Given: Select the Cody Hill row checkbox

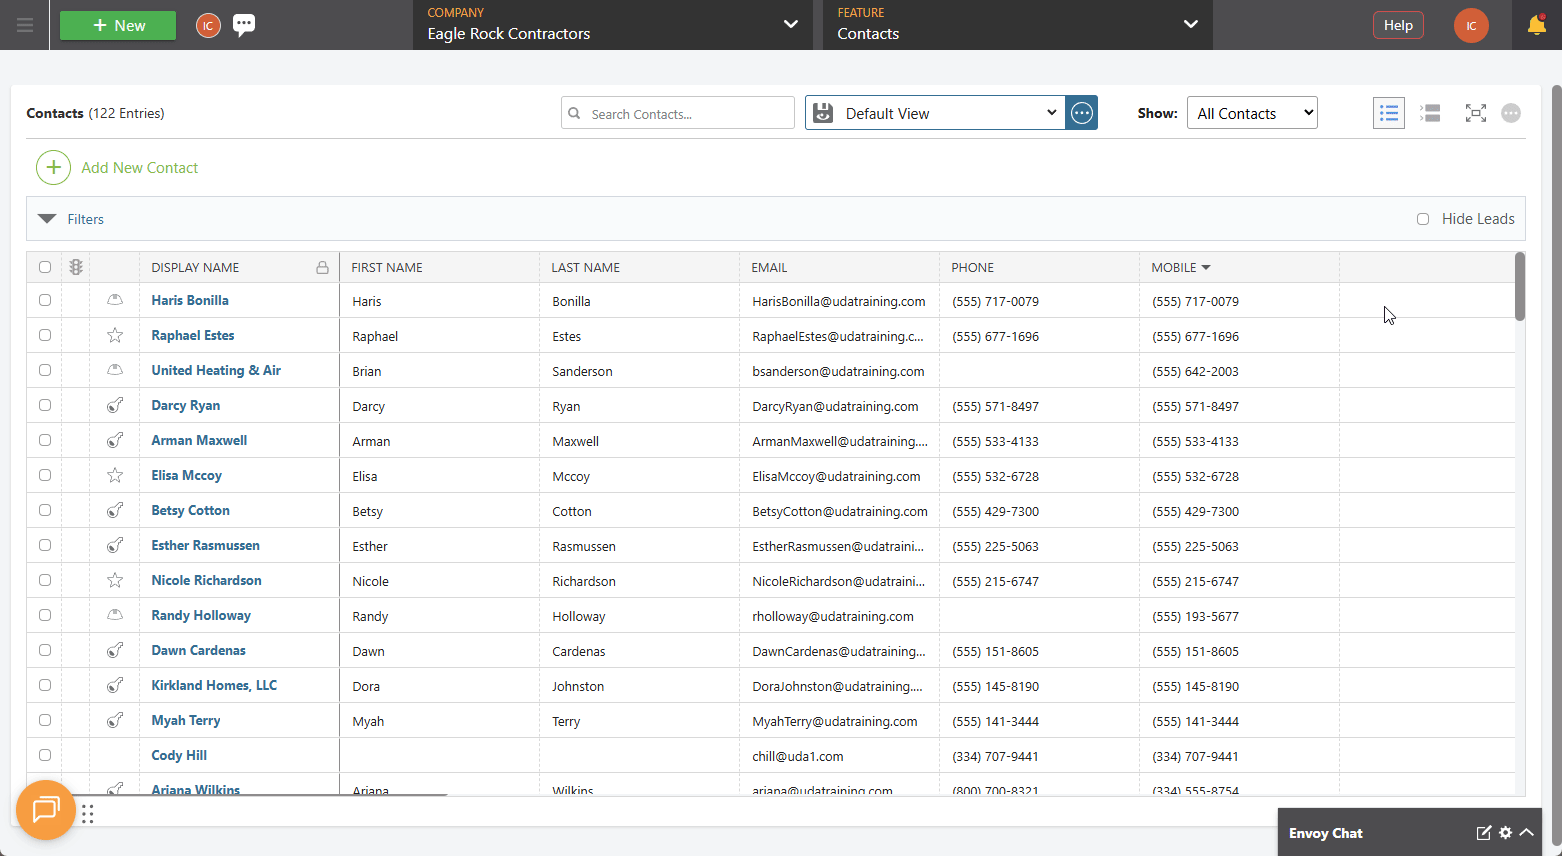Looking at the screenshot, I should 45,755.
